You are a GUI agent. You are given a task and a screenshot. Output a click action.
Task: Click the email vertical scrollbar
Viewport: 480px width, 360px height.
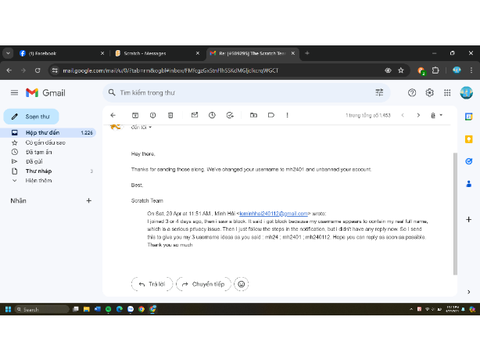click(455, 213)
